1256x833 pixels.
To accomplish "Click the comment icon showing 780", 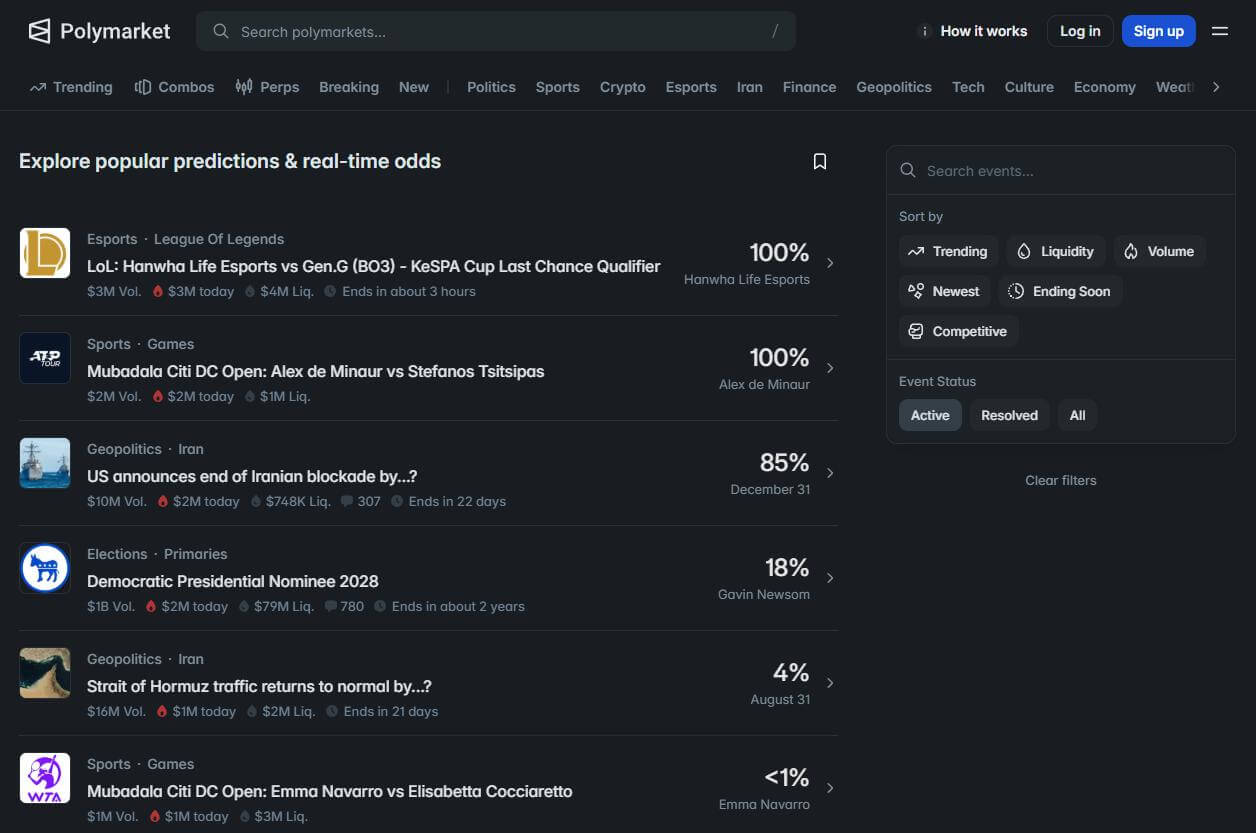I will point(330,606).
